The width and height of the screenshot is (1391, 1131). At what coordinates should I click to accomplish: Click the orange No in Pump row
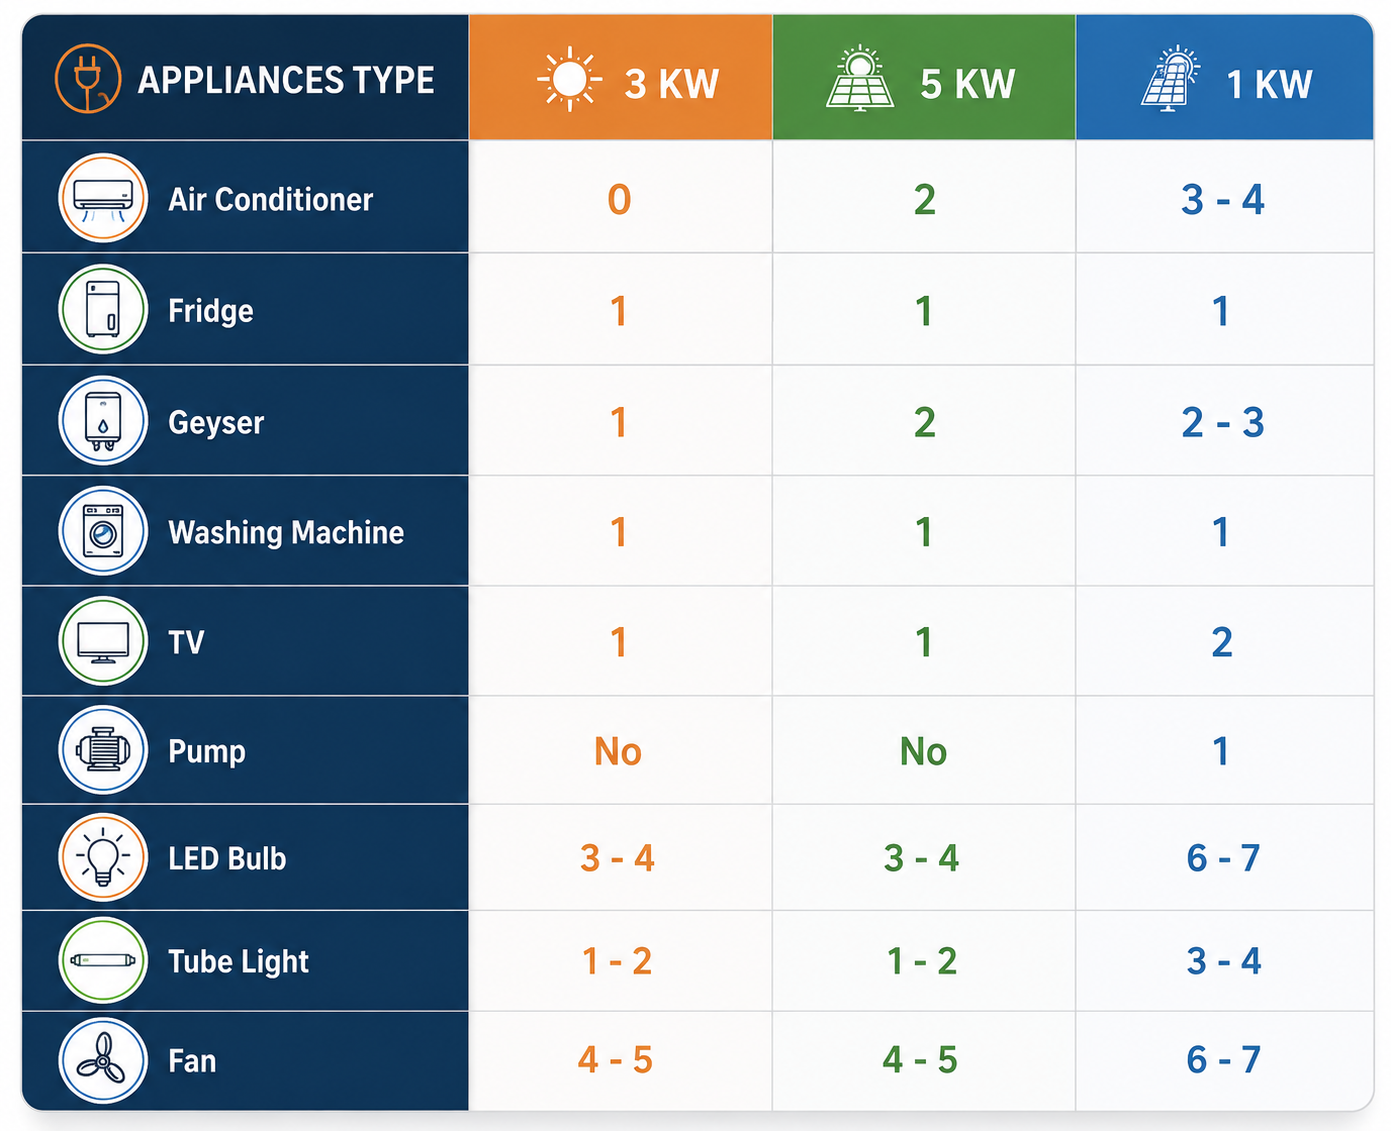618,751
